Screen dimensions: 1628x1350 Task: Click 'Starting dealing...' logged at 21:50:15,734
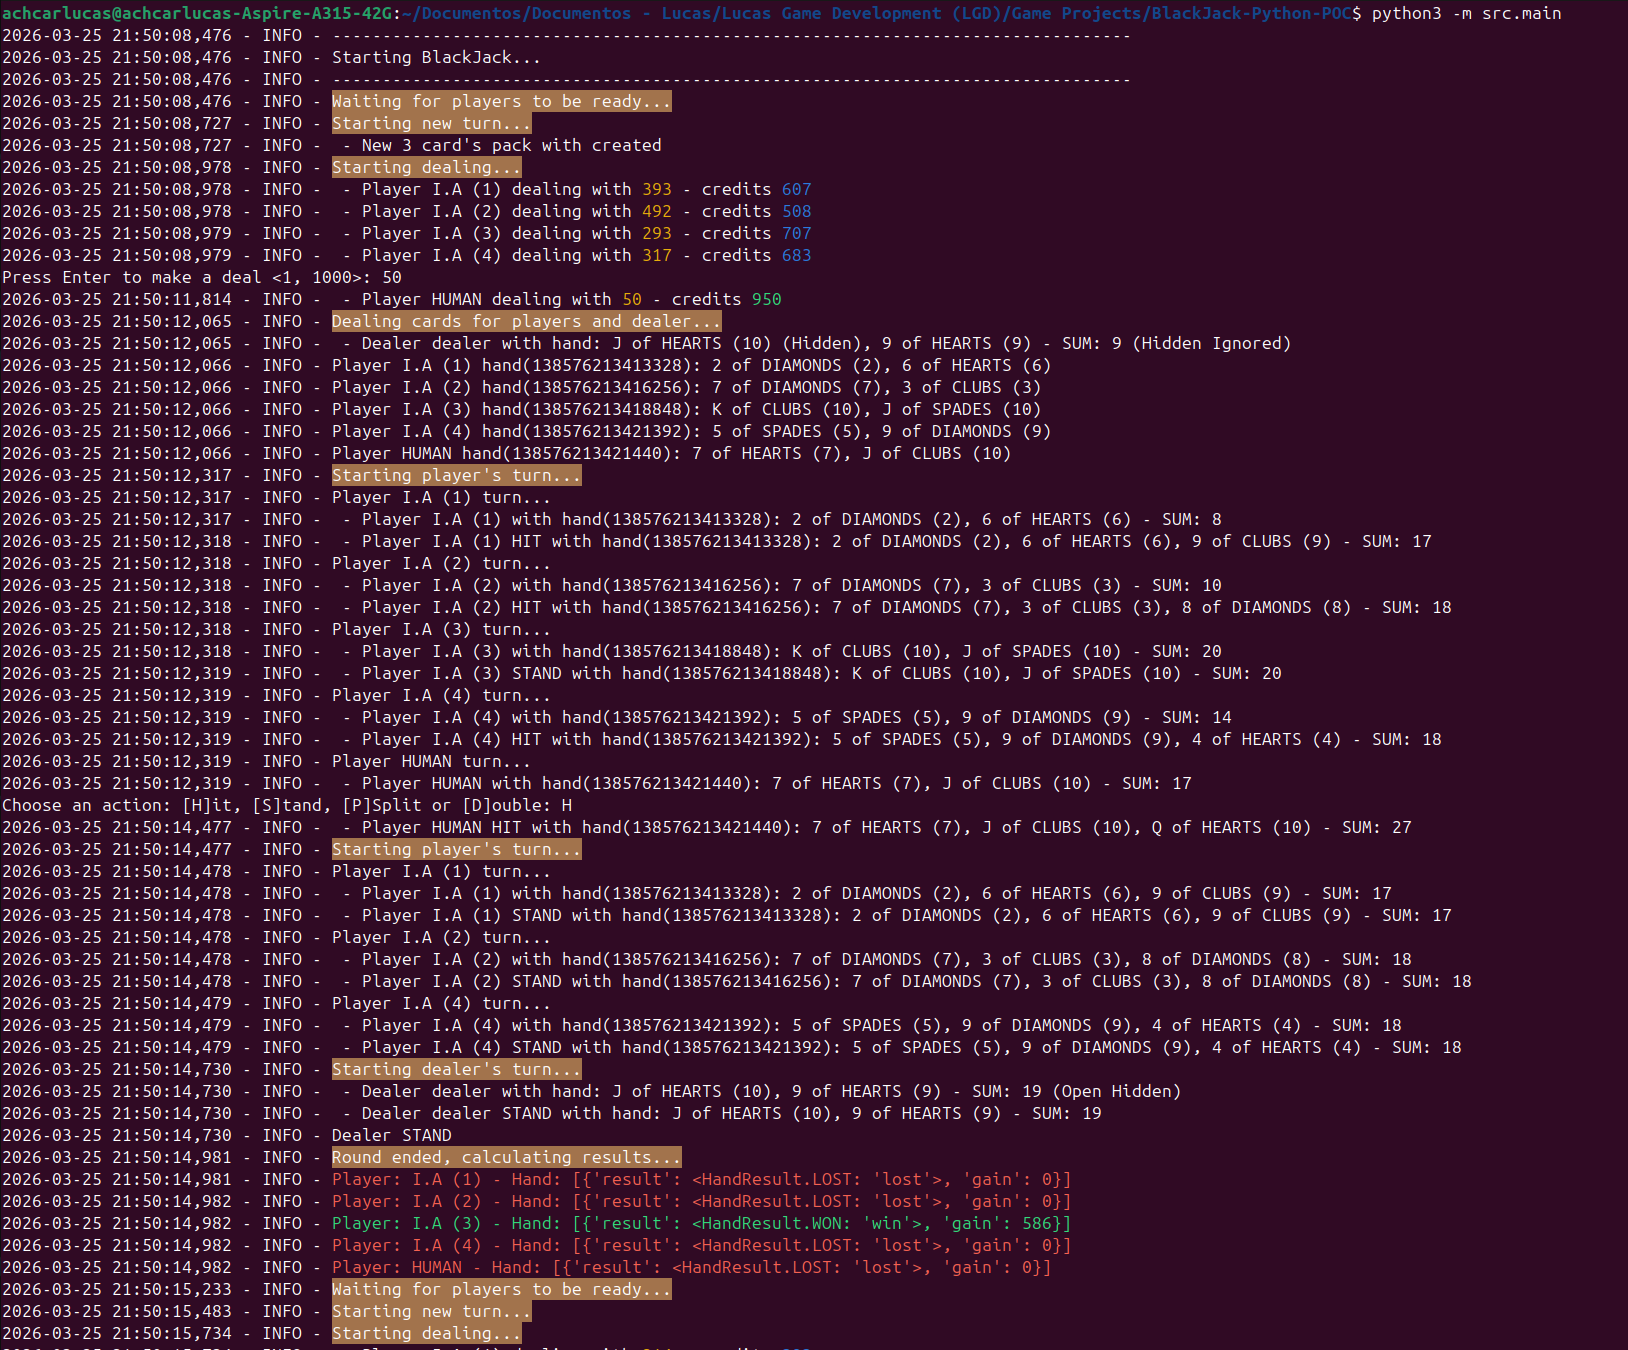coord(426,1333)
